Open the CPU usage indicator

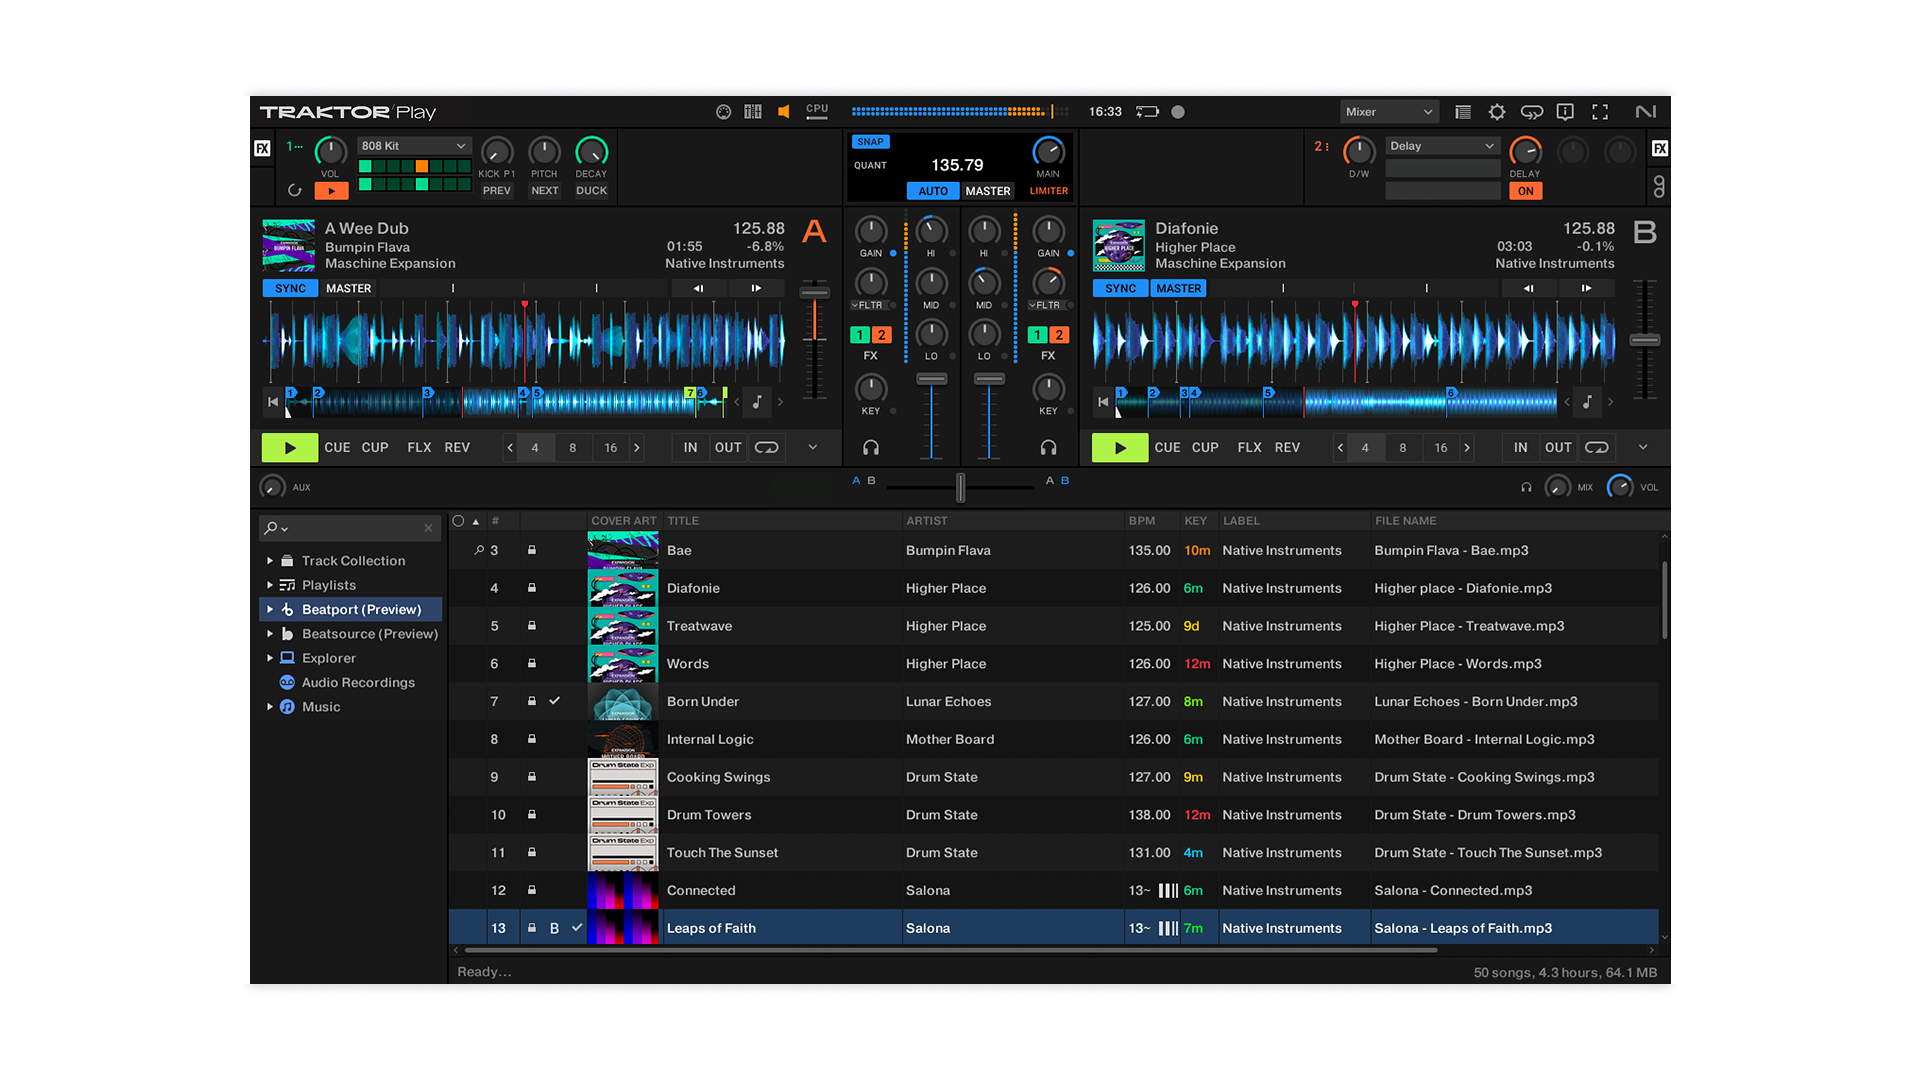(x=816, y=112)
